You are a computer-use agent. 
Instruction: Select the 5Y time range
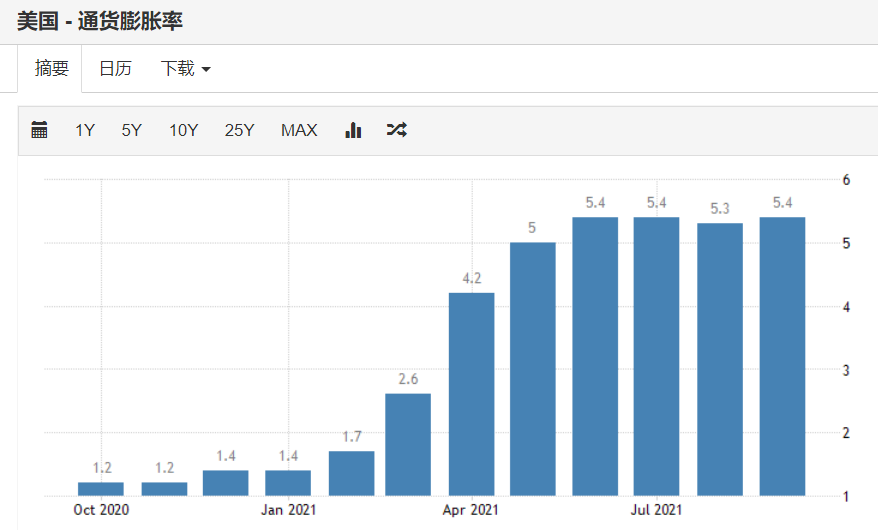point(132,130)
